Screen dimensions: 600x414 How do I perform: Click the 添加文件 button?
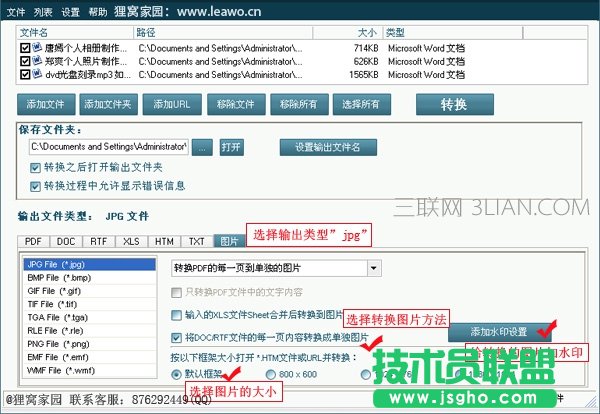pyautogui.click(x=46, y=104)
